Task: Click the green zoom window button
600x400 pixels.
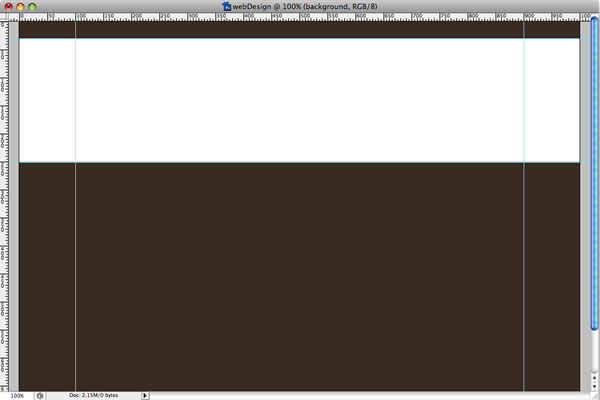Action: (x=32, y=6)
